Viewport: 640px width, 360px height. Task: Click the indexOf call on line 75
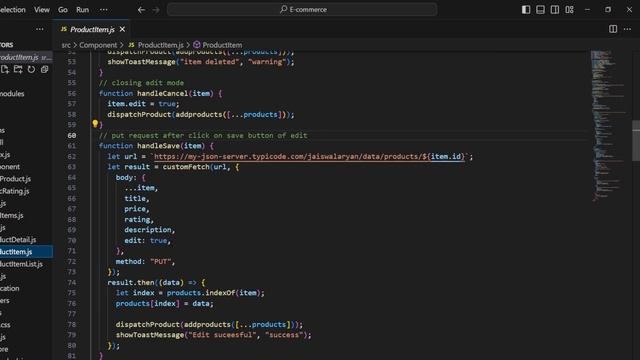(x=220, y=293)
